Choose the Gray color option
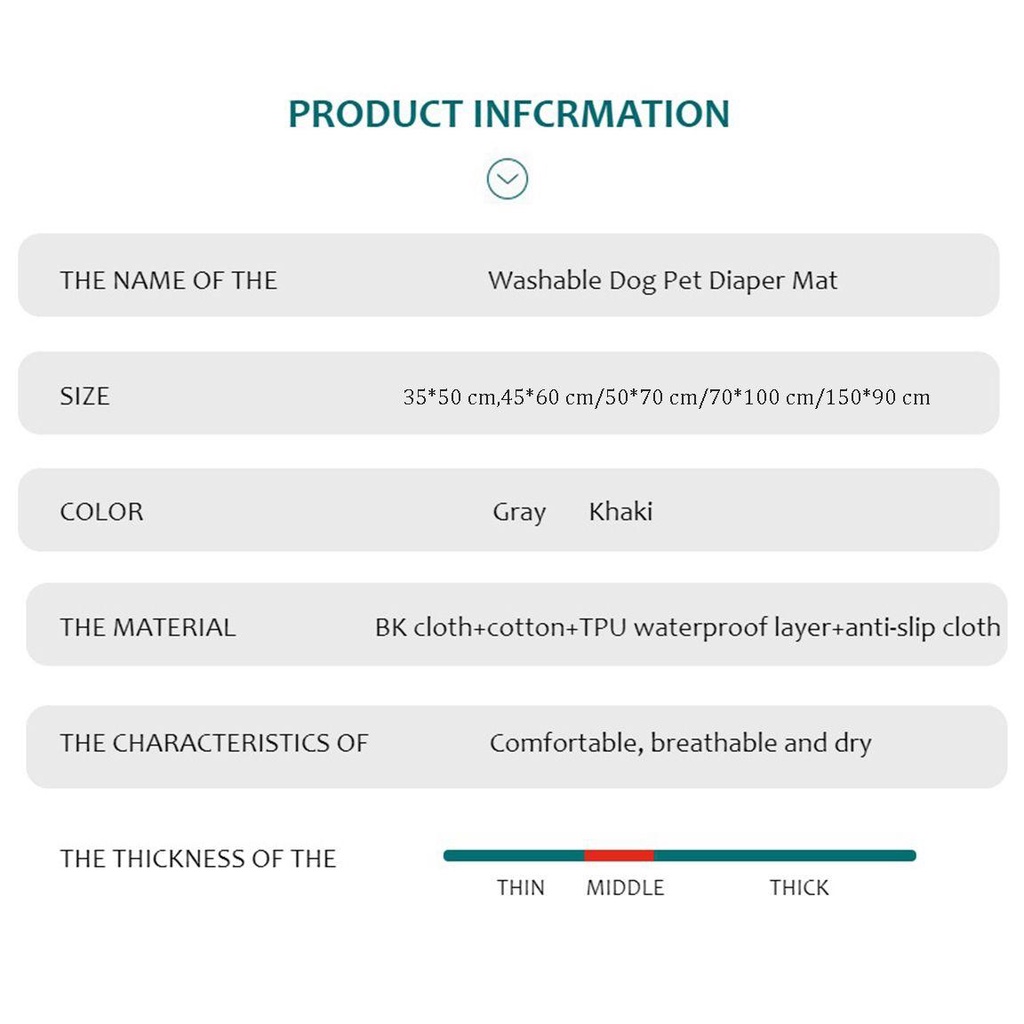The width and height of the screenshot is (1024, 1024). click(x=519, y=512)
